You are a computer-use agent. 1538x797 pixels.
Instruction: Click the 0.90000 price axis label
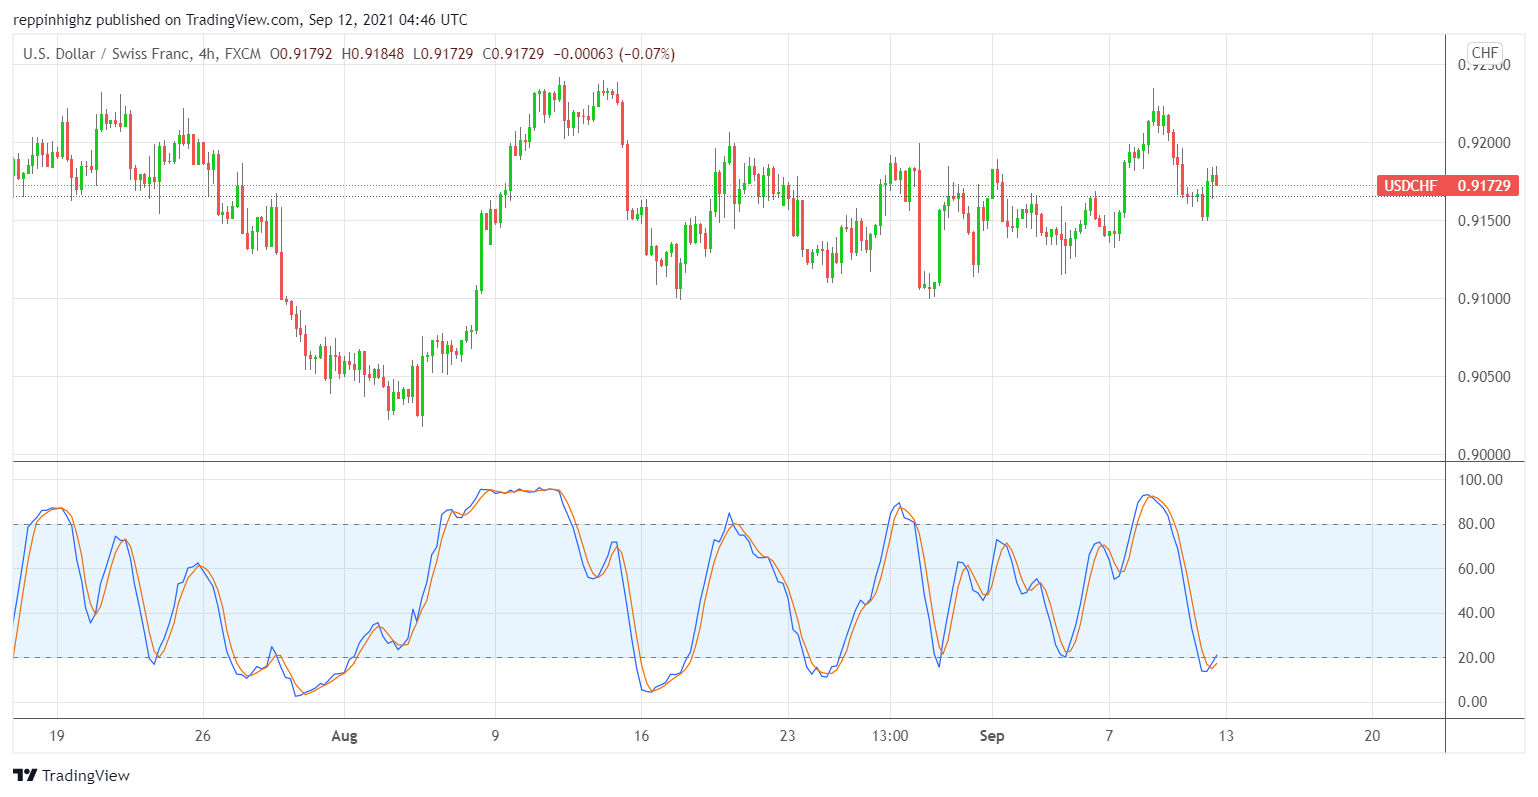coord(1484,454)
